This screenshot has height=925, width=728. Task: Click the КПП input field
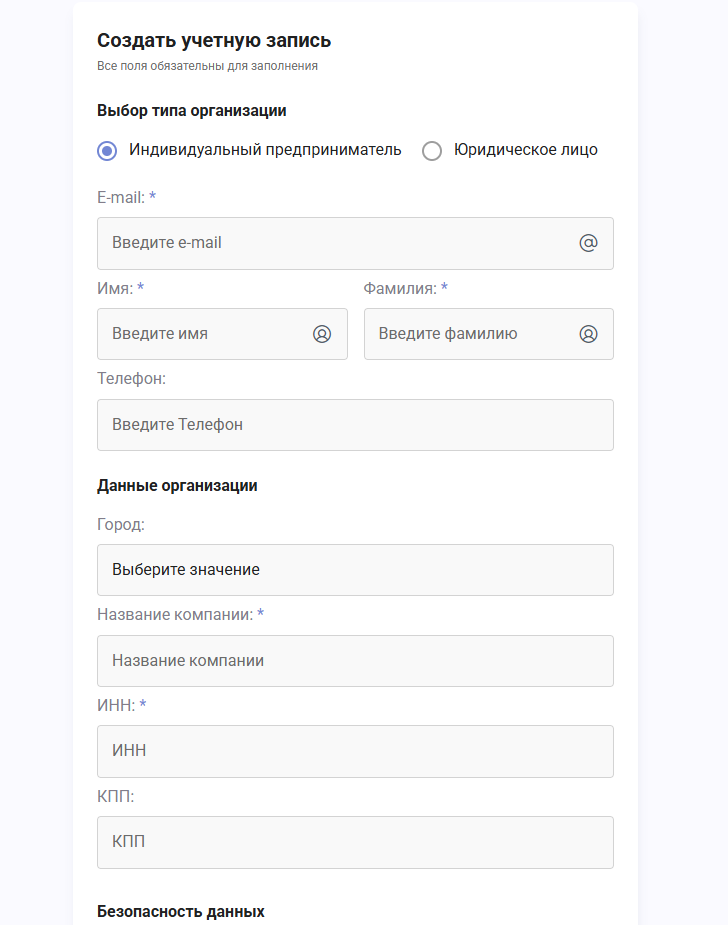[x=355, y=842]
